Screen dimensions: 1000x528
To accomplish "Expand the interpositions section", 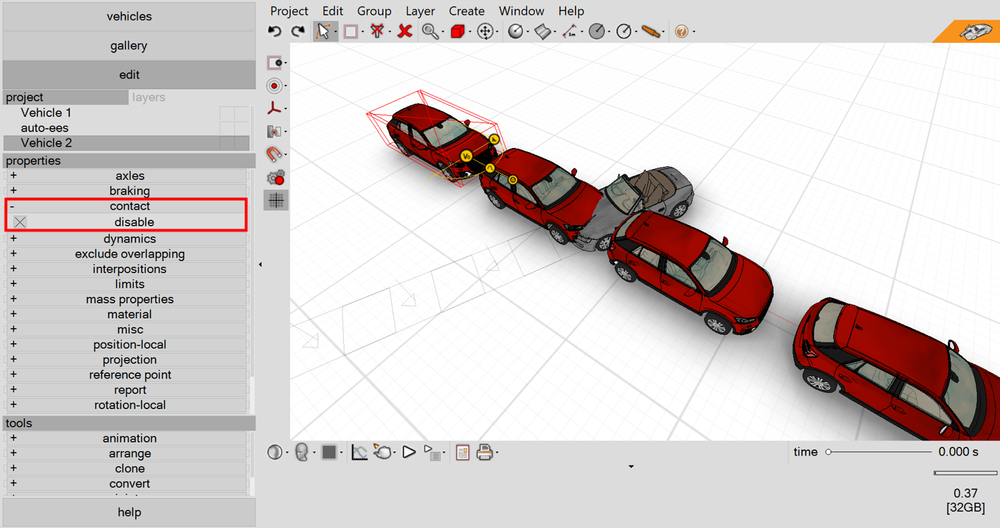I will pyautogui.click(x=13, y=269).
